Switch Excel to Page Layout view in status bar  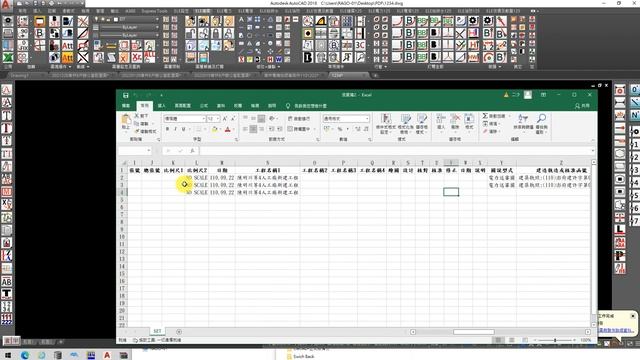[x=511, y=340]
